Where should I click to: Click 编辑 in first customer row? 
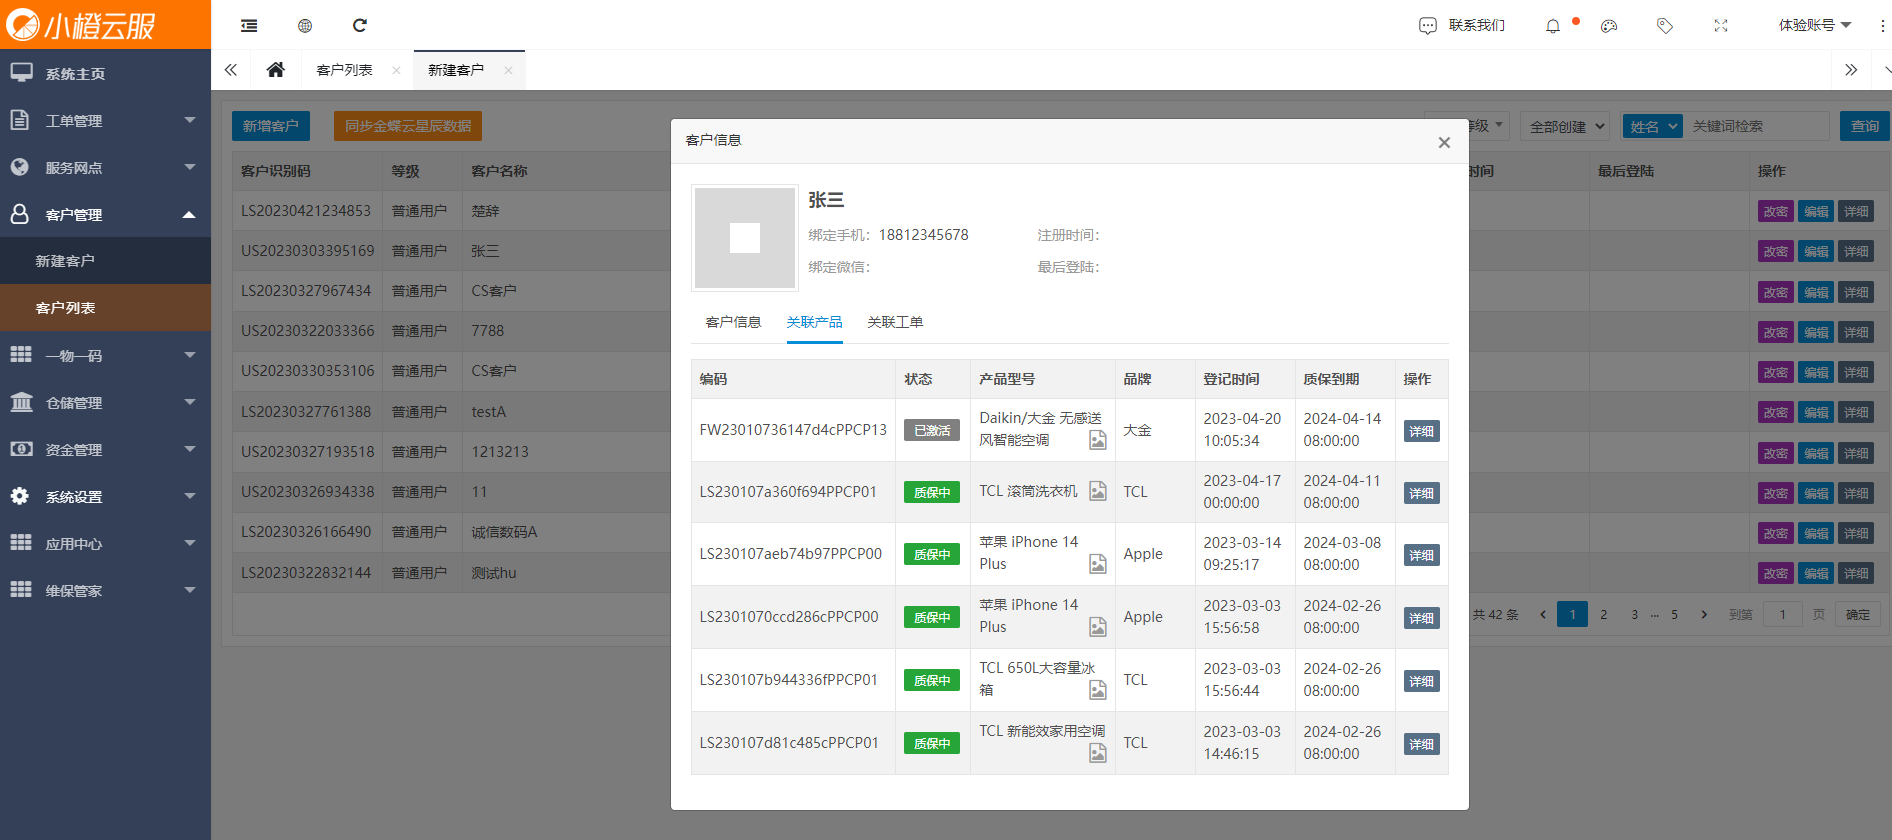coord(1816,211)
